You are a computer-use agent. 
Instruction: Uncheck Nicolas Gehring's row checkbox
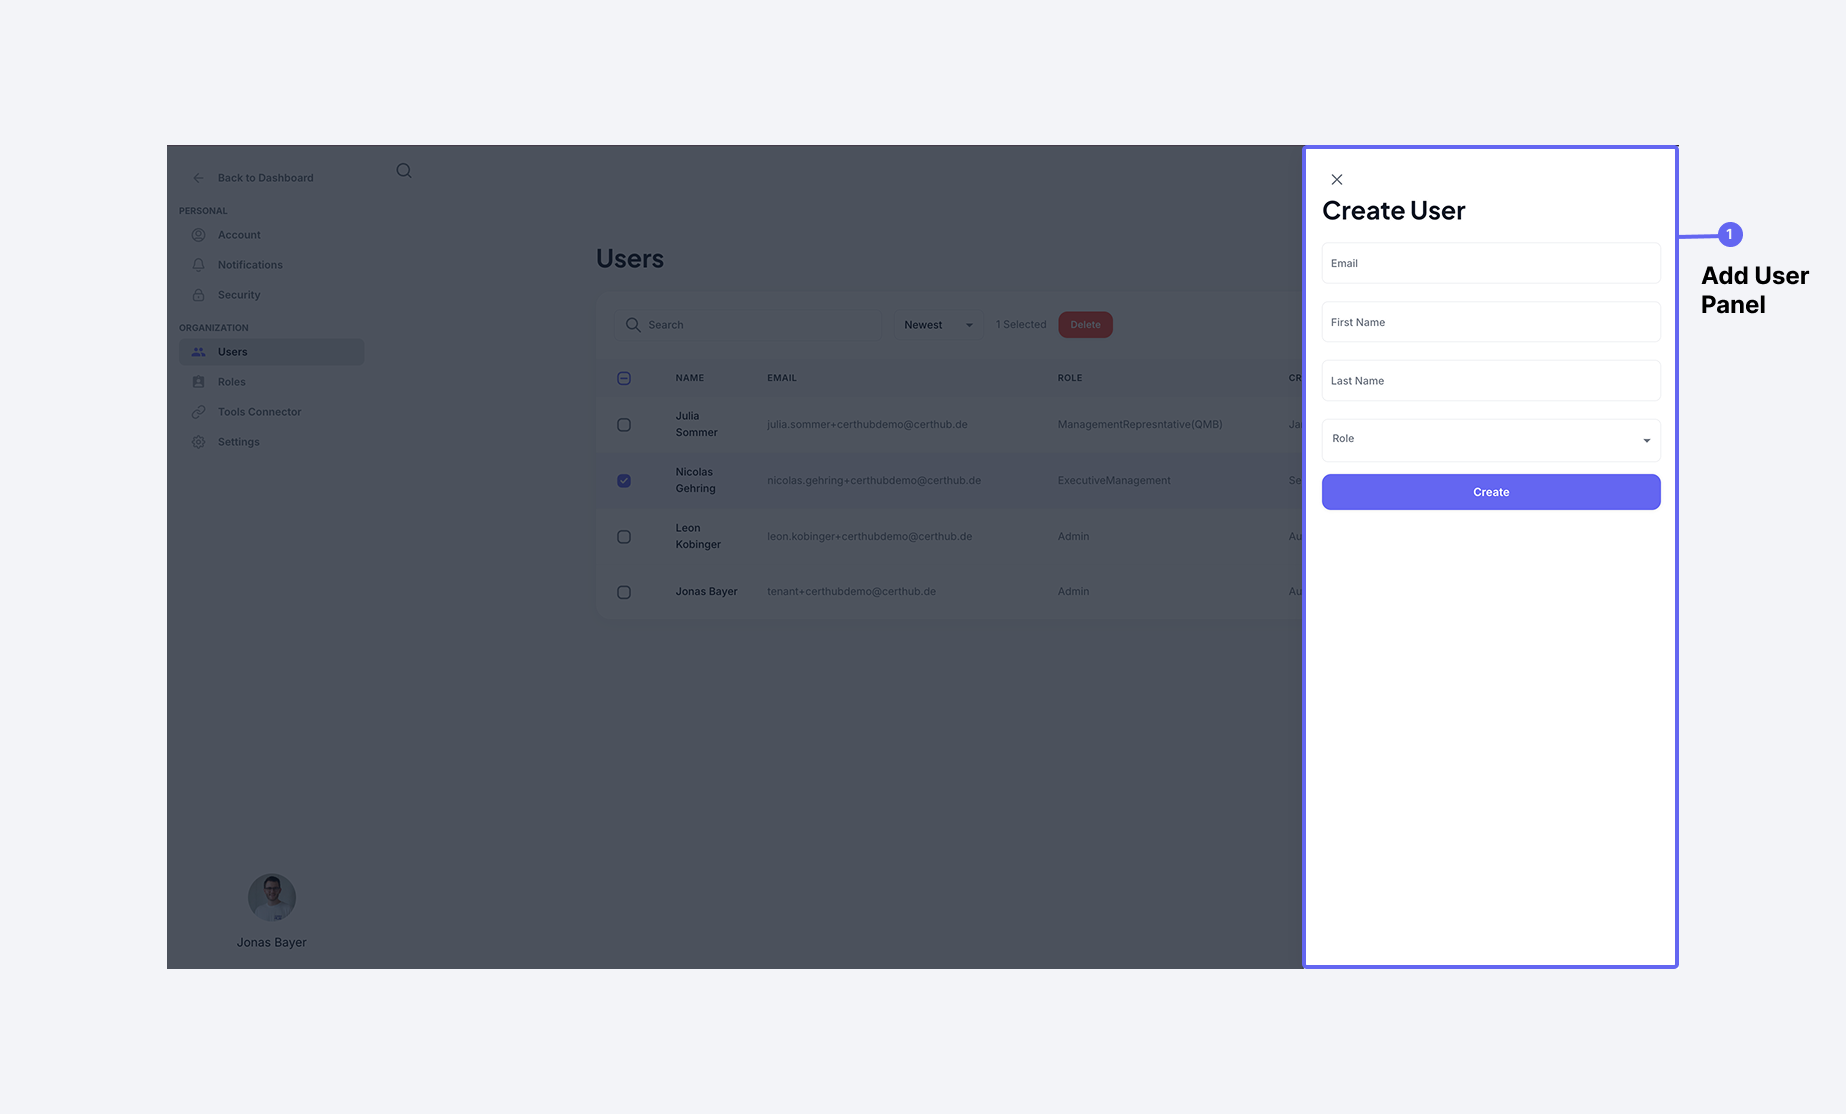tap(623, 480)
